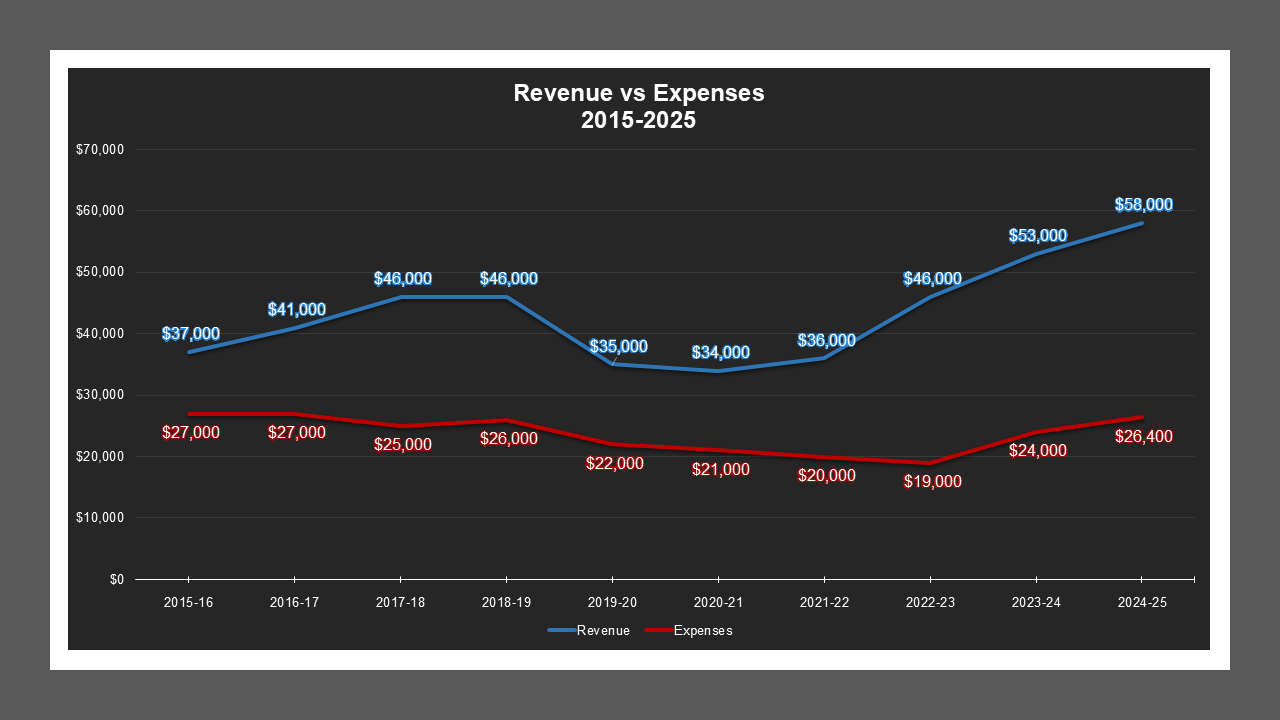The image size is (1280, 720).
Task: Click the $27,000 label above 2016-17
Action: 297,434
